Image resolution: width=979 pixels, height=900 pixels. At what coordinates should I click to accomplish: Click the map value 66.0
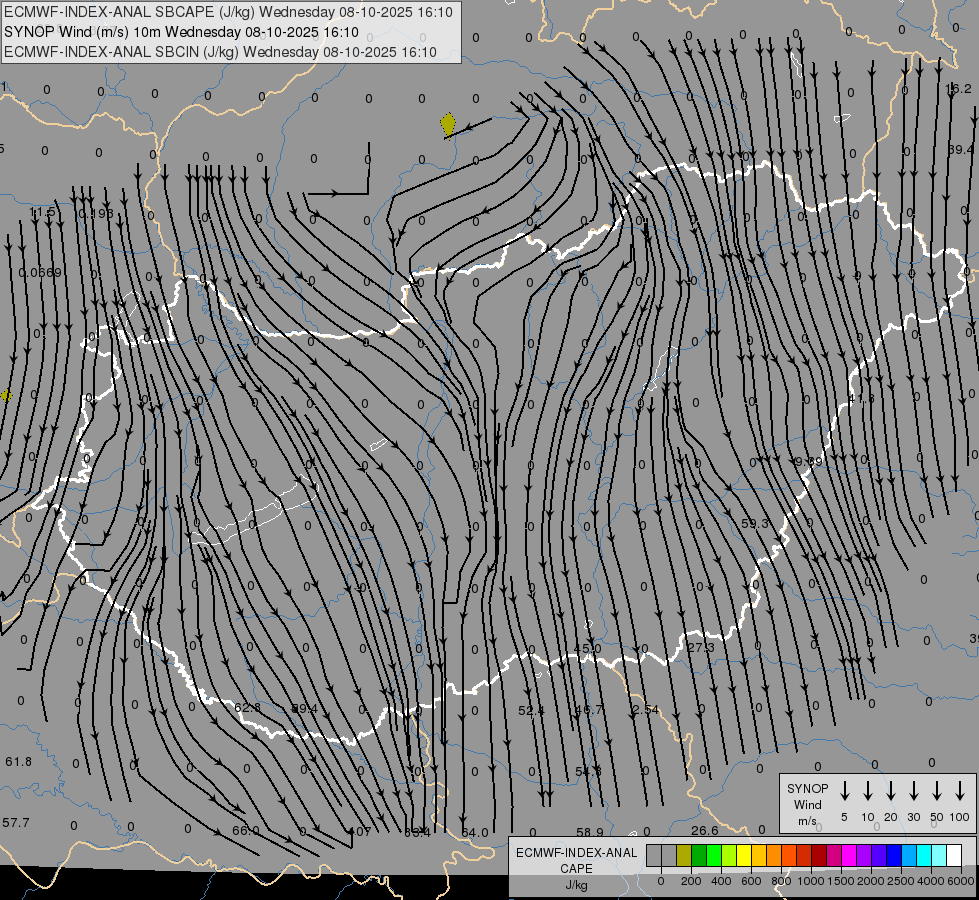pos(245,831)
